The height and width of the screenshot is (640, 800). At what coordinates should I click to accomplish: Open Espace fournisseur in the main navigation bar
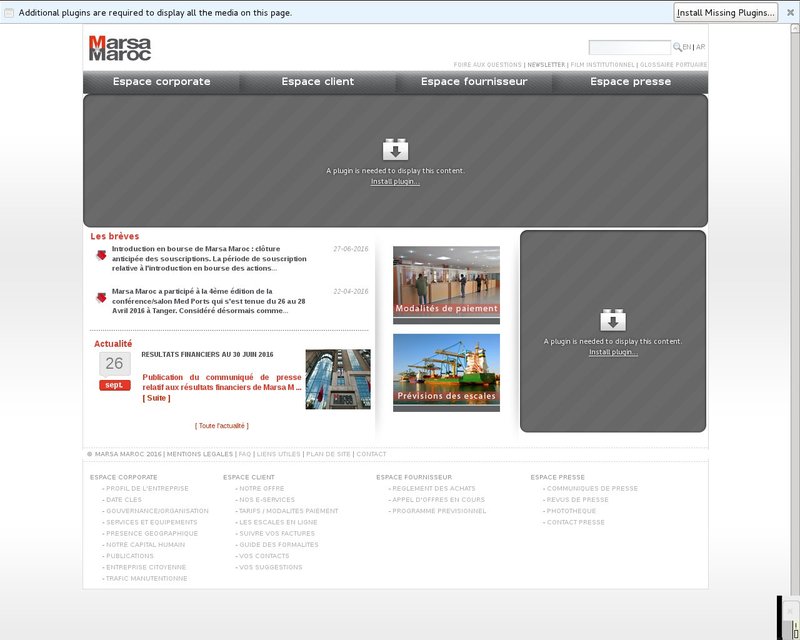pyautogui.click(x=474, y=82)
